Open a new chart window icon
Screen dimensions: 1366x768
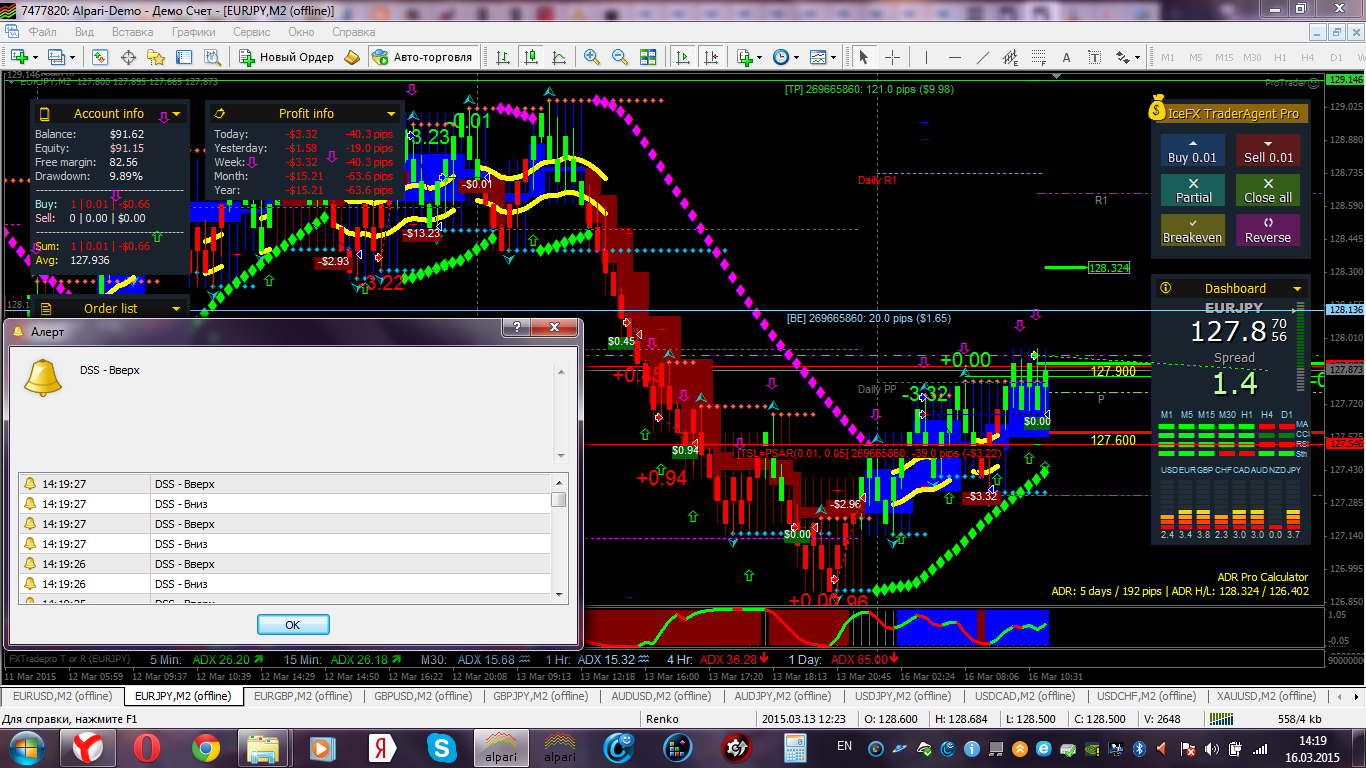pos(20,57)
